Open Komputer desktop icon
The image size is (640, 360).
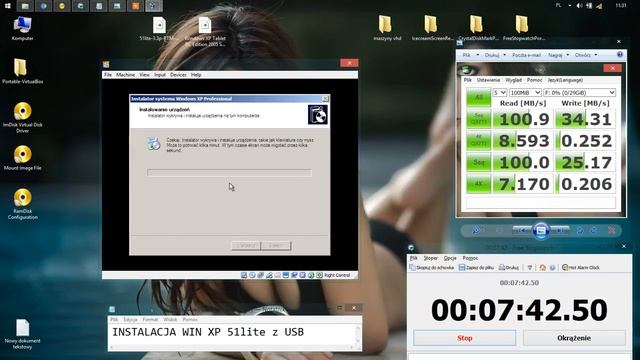pos(22,29)
